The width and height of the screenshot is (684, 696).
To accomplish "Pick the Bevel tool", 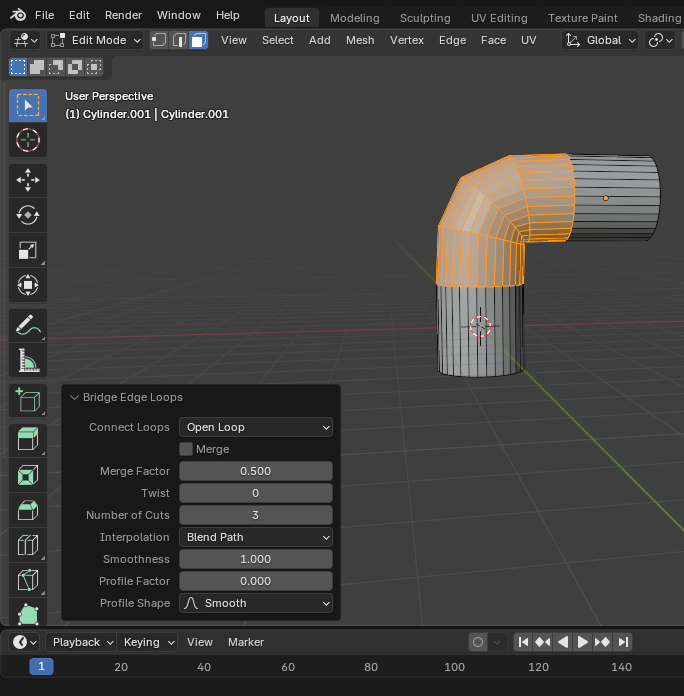I will click(28, 510).
